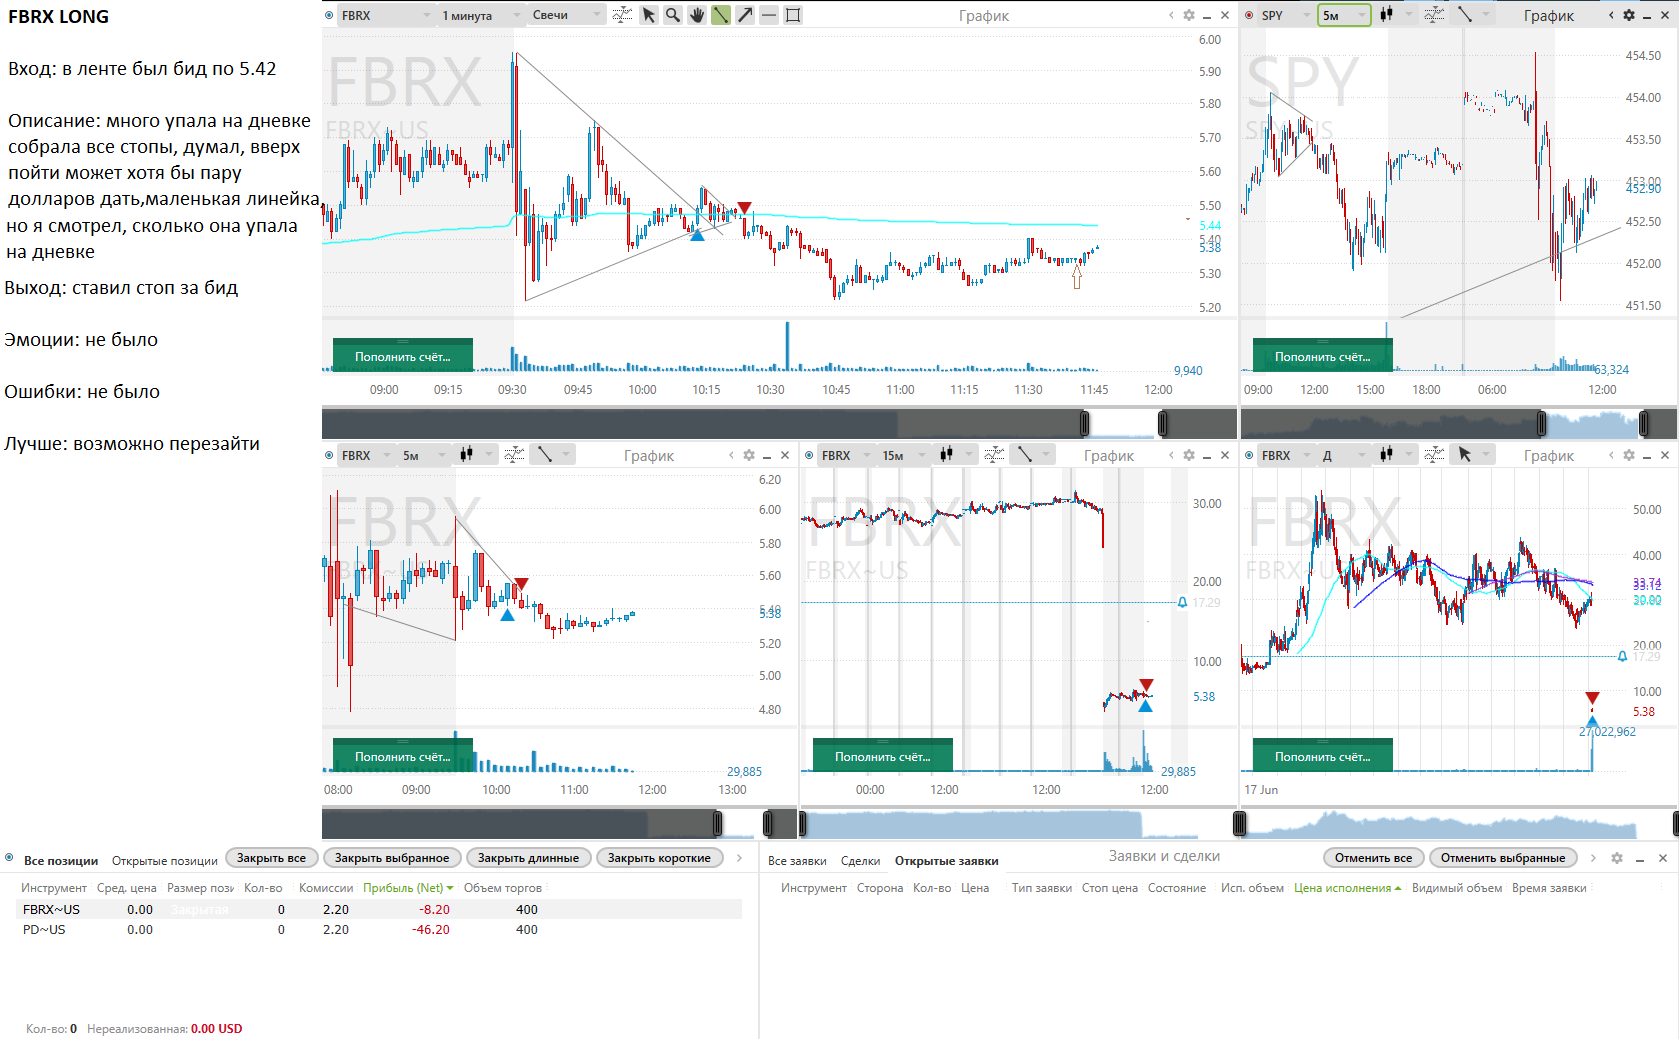Click 'Пополнить счёт...' in FBRX 1-minute chart
Viewport: 1679px width, 1039px height.
tap(402, 357)
